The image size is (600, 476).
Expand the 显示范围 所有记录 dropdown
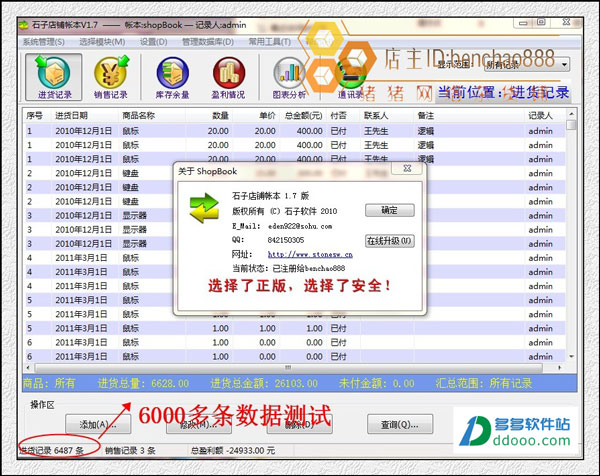click(564, 65)
